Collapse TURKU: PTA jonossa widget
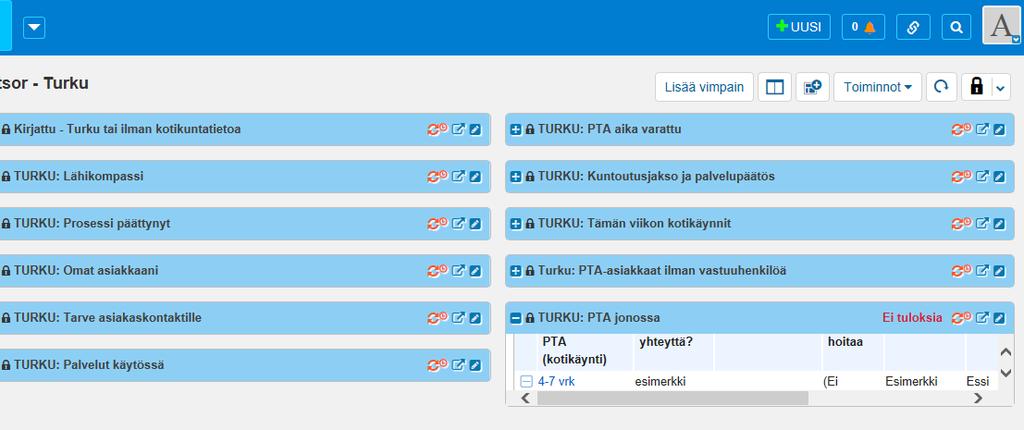 click(x=516, y=318)
